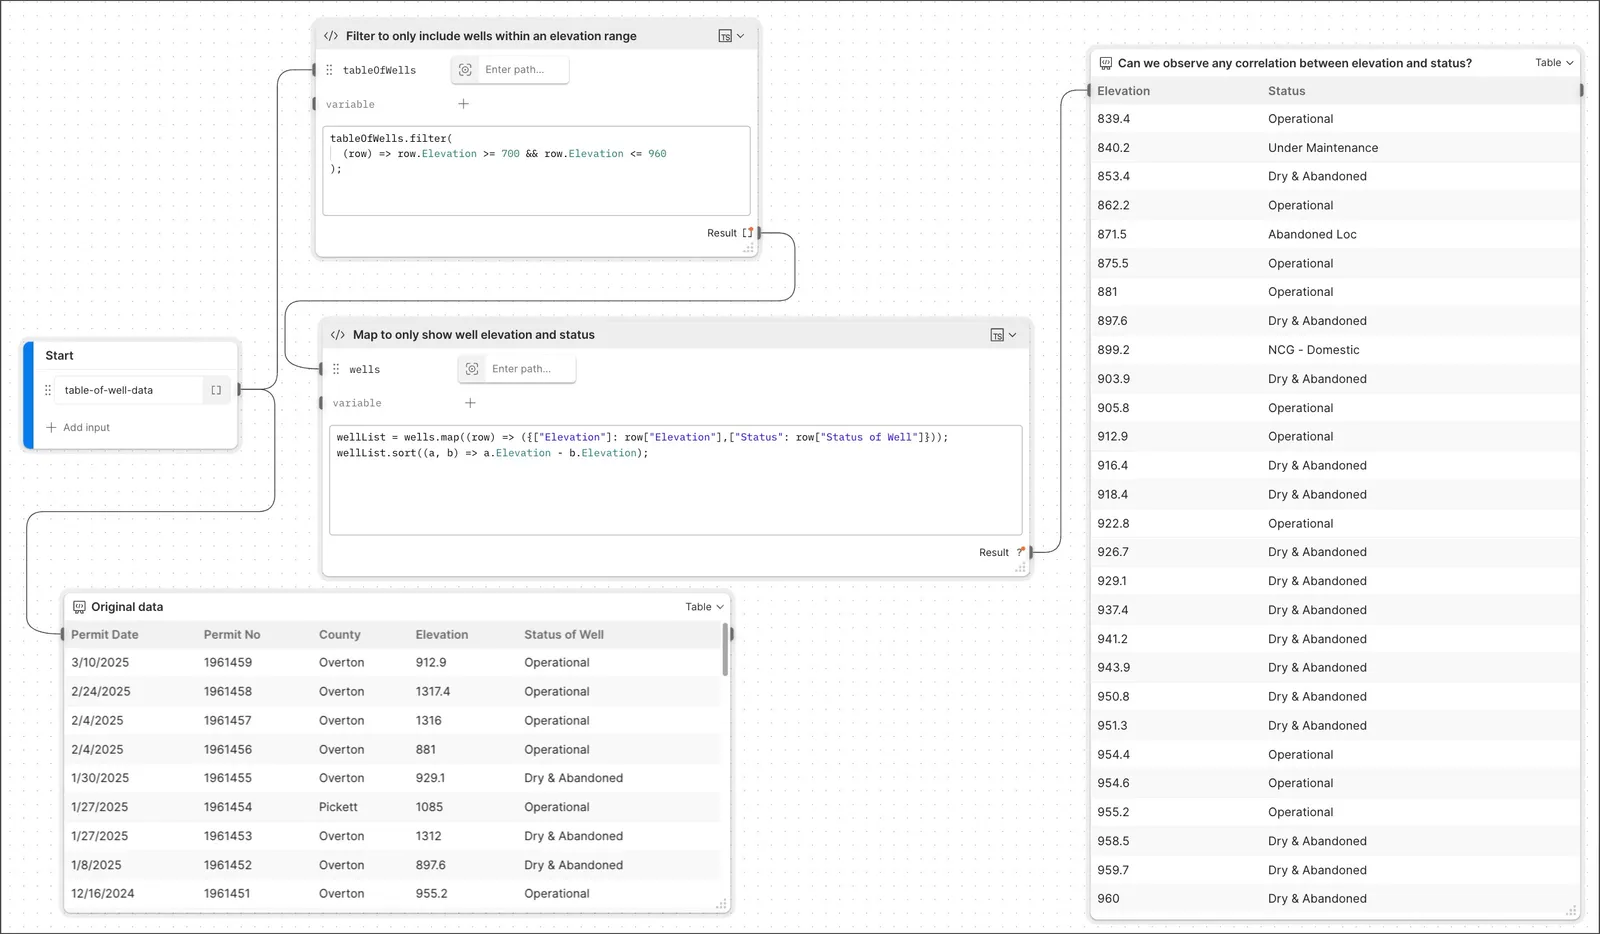Click the drag handle beside table-of-well-data

pyautogui.click(x=48, y=390)
